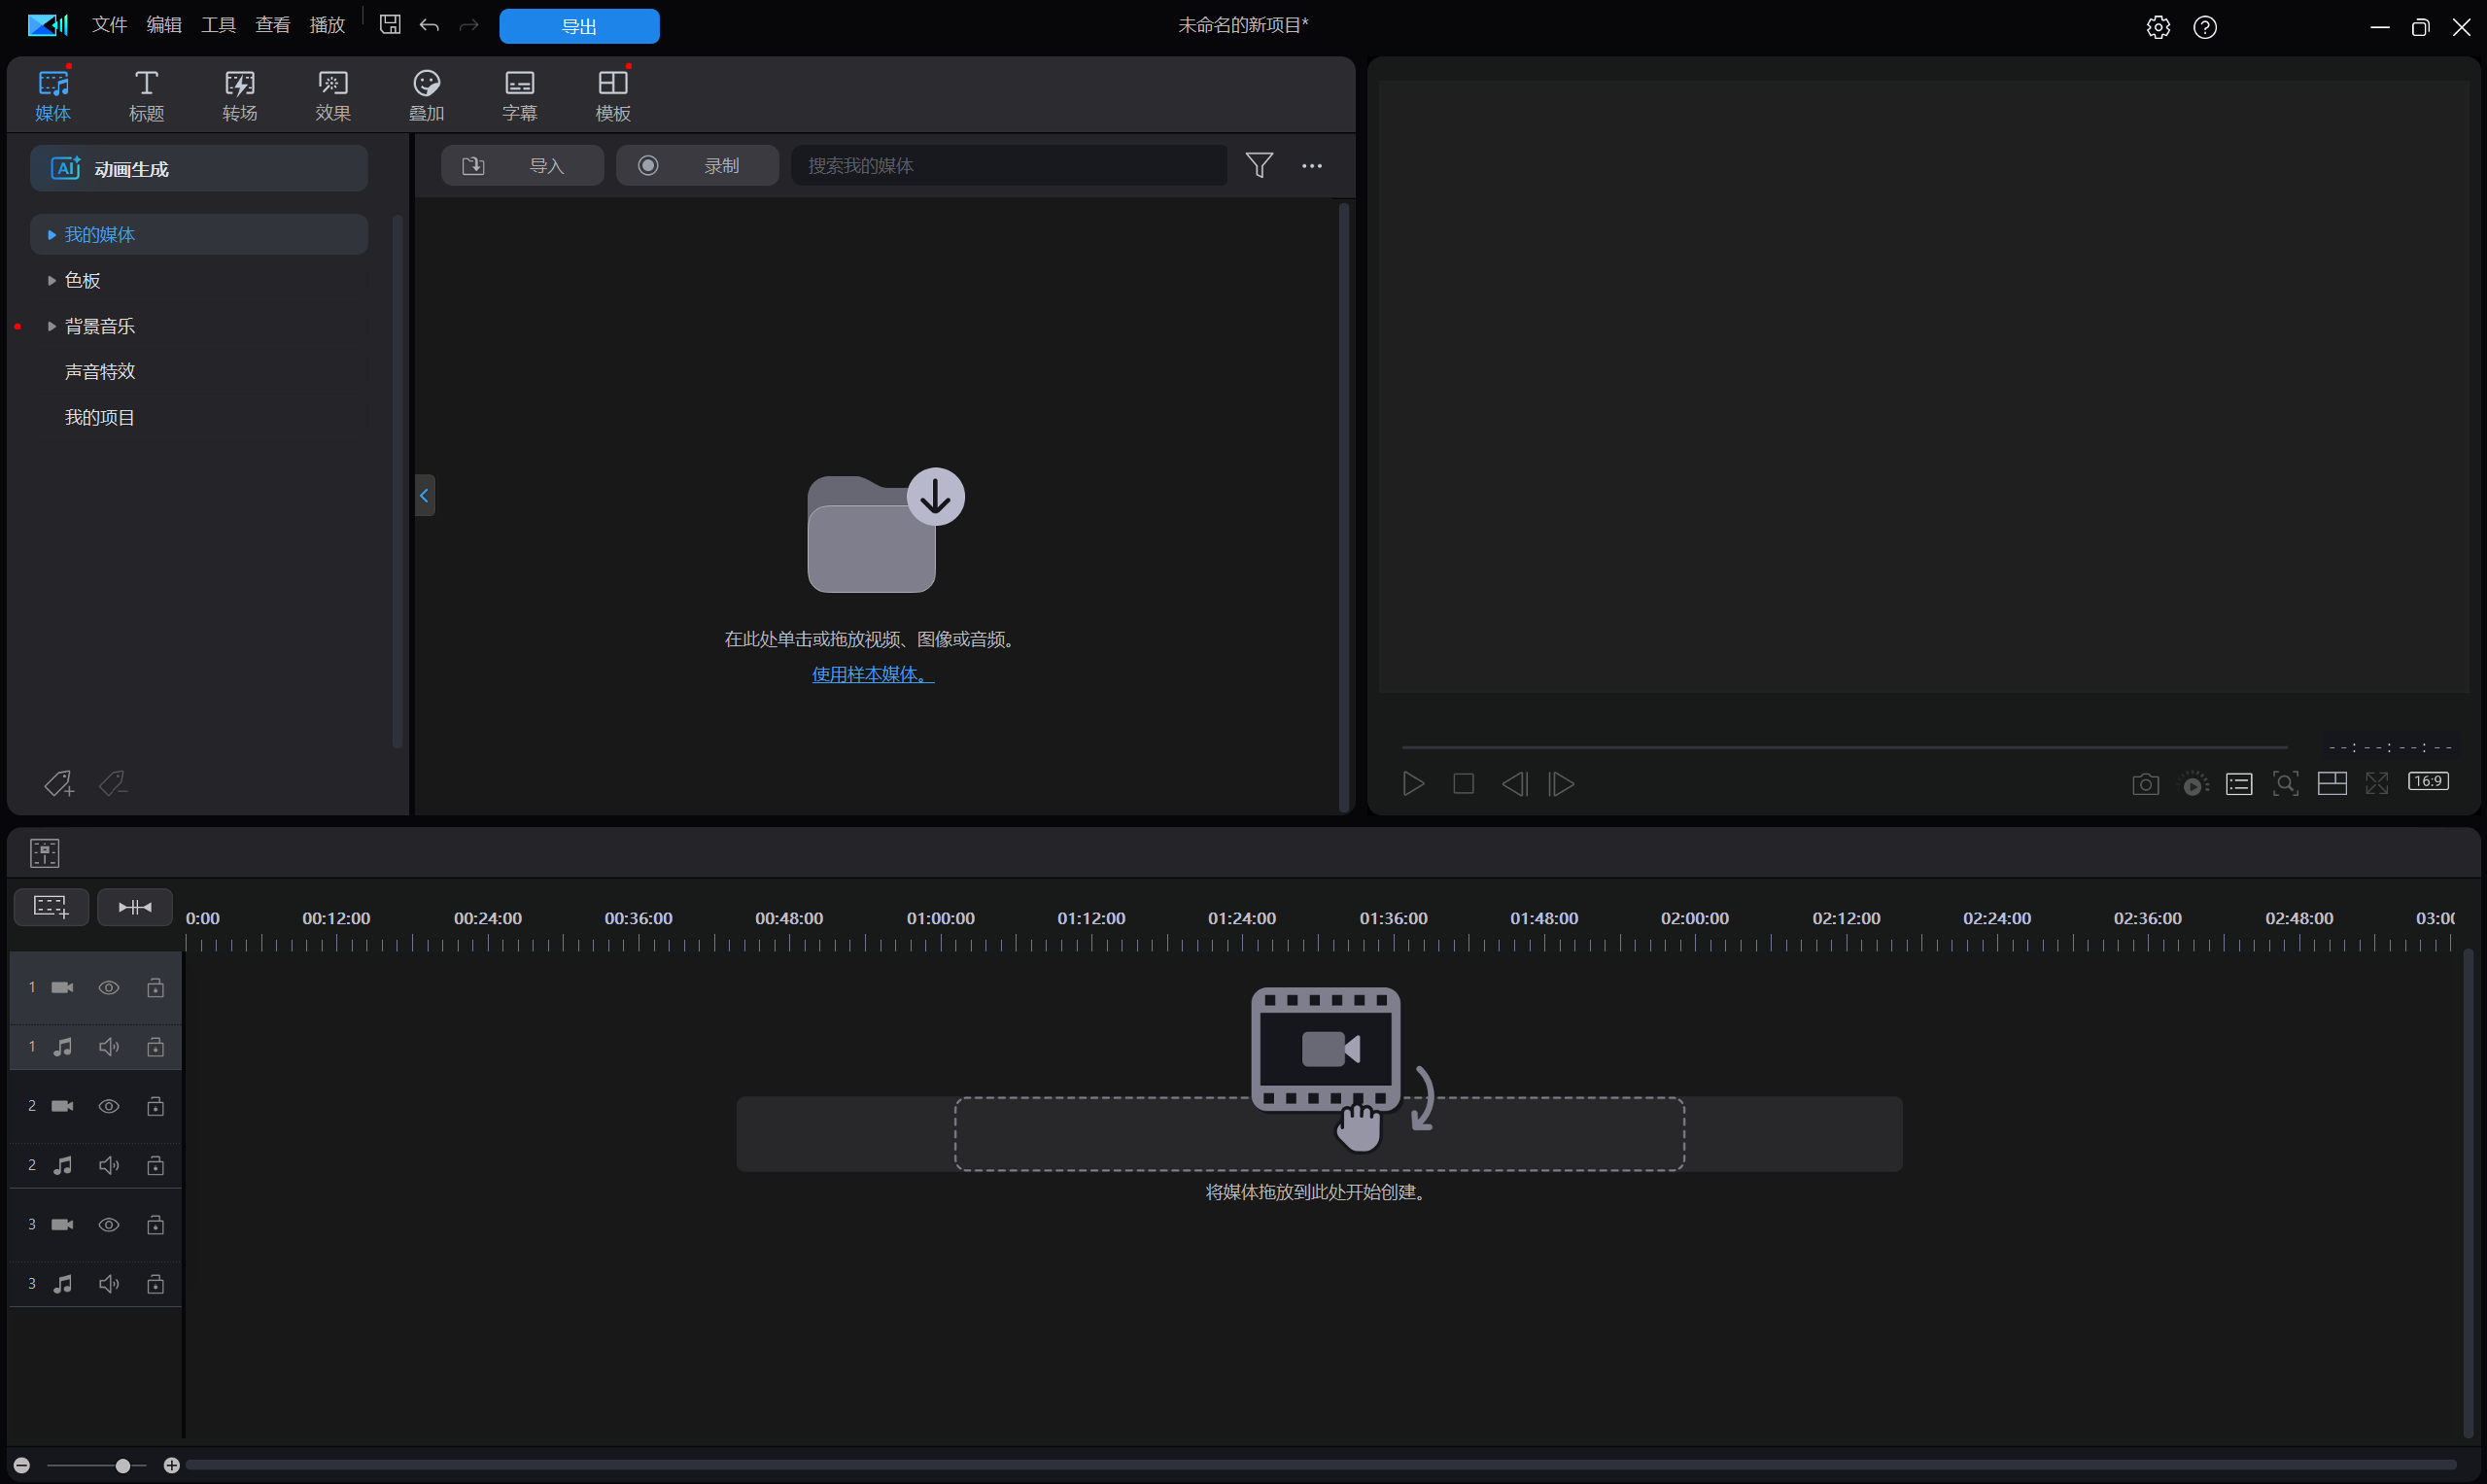Click the add tracks icon in timeline
This screenshot has height=1484, width=2487.
51,907
